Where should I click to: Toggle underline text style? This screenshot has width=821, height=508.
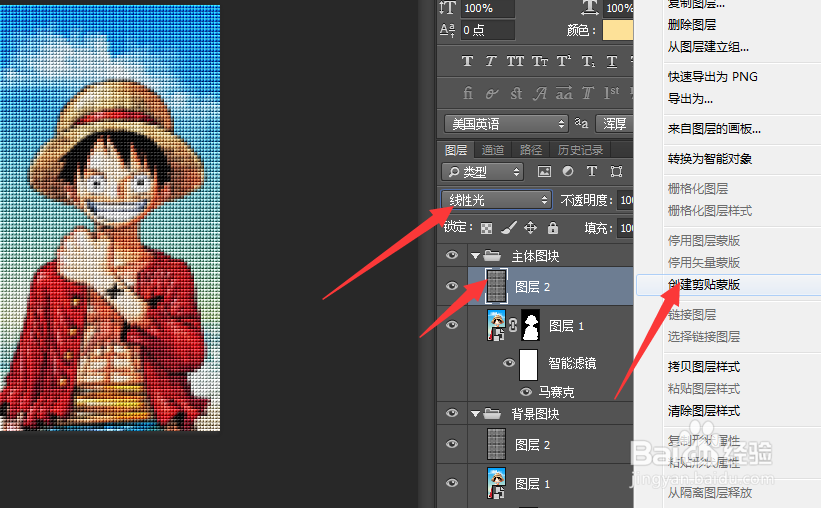click(x=612, y=61)
